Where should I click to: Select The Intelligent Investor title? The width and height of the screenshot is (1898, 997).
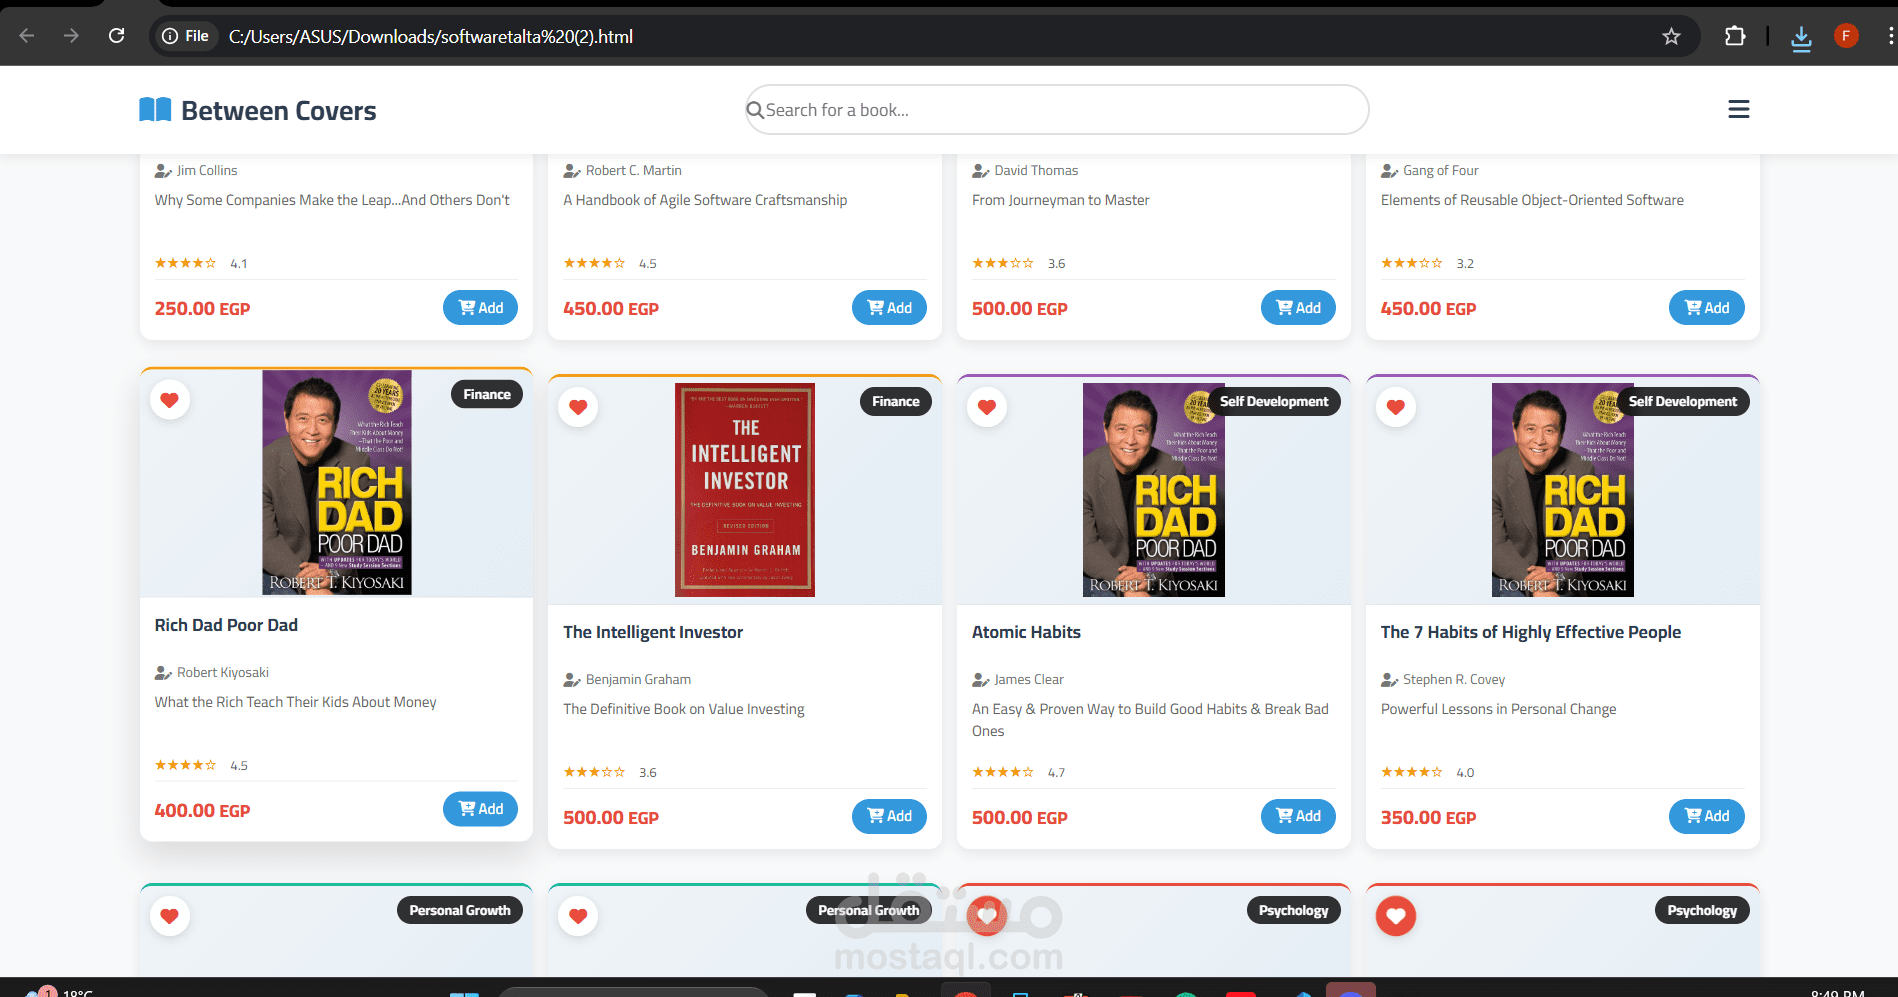click(x=653, y=632)
